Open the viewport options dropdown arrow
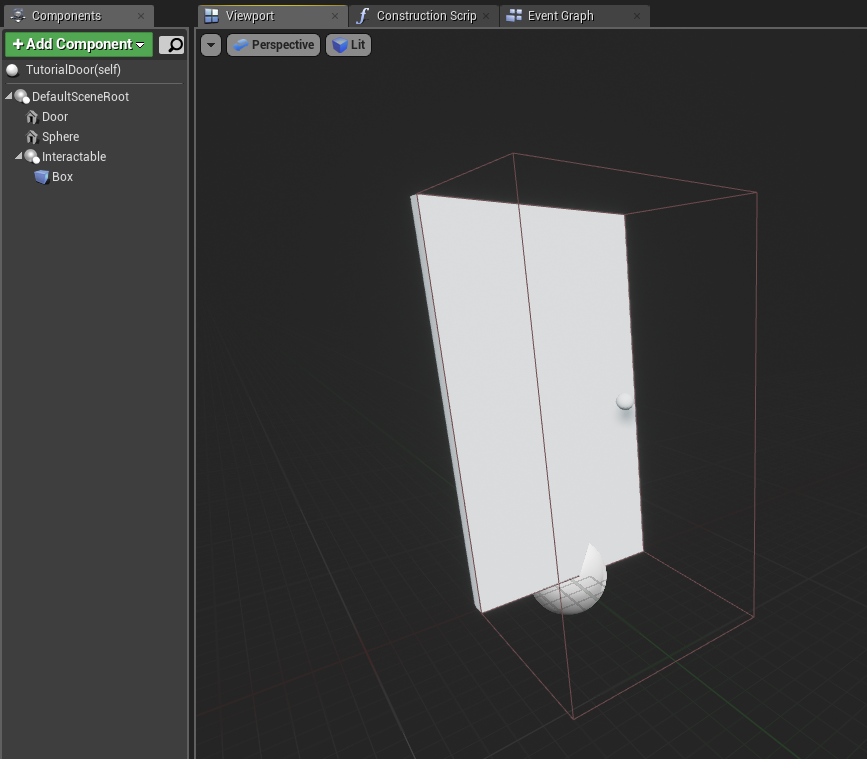Screen dimensions: 867x759 click(211, 45)
